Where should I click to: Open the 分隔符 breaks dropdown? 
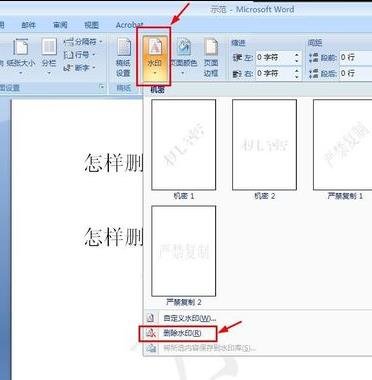point(83,42)
